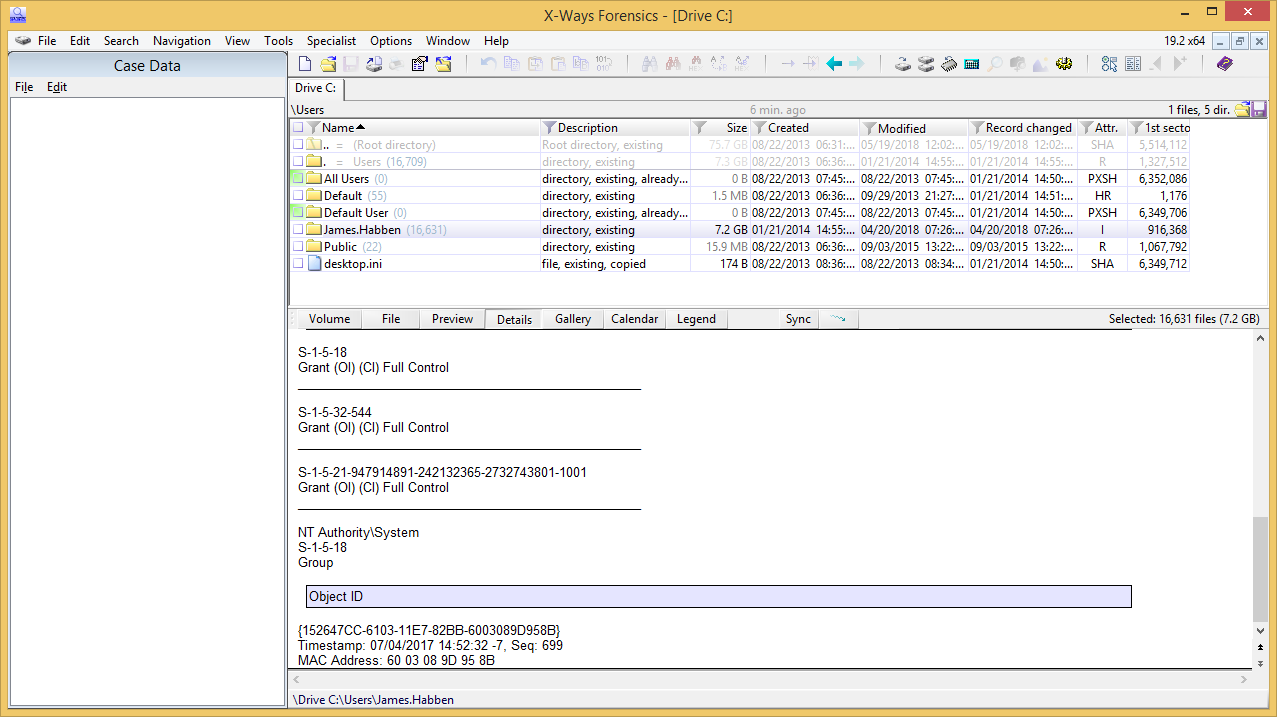Screen dimensions: 1277x717
Task: Click the details pane horizontal scroll right arrow
Action: coord(1244,679)
